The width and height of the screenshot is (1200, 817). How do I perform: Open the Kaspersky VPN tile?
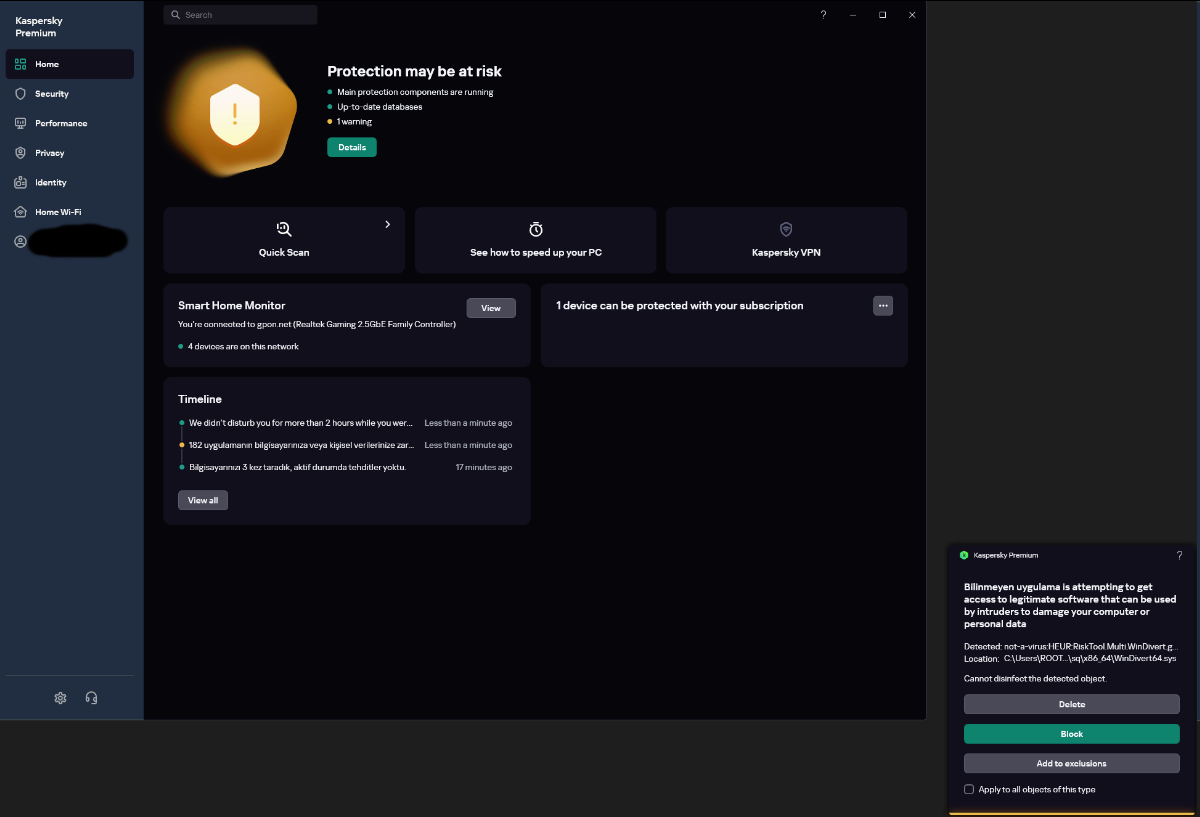786,240
